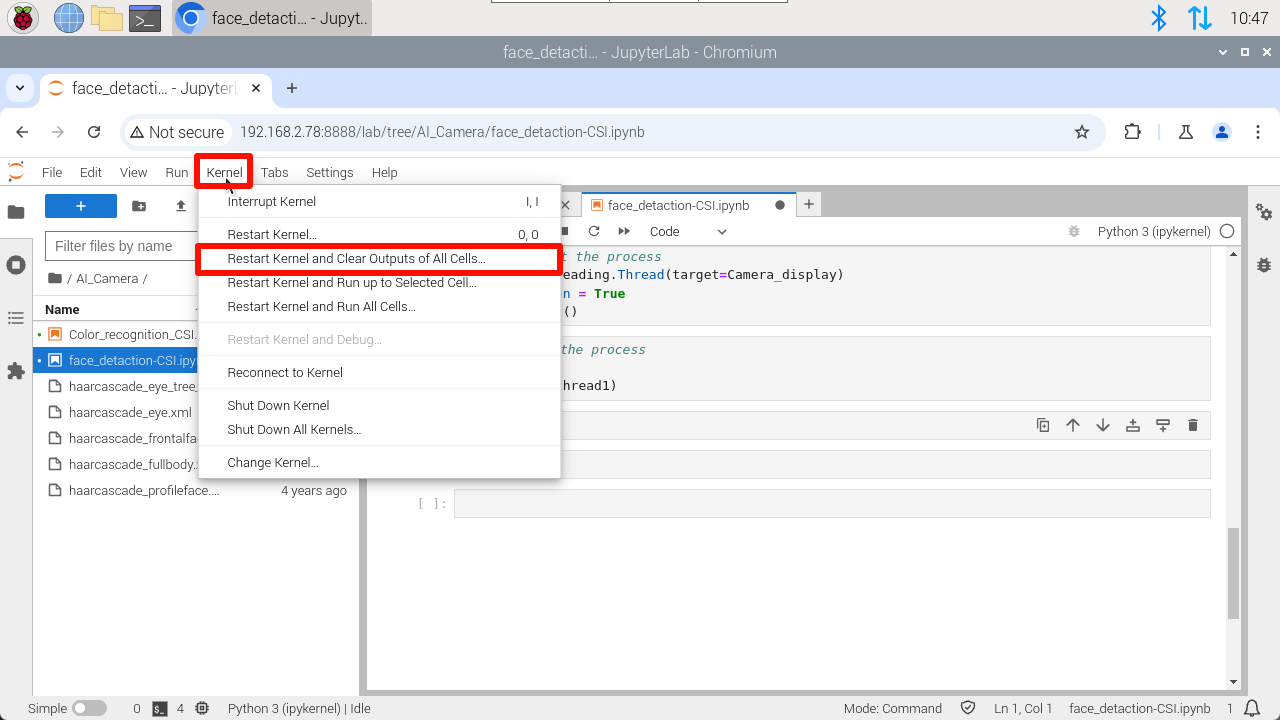Image resolution: width=1280 pixels, height=720 pixels.
Task: Click Shut Down All Kernels
Action: click(378, 430)
